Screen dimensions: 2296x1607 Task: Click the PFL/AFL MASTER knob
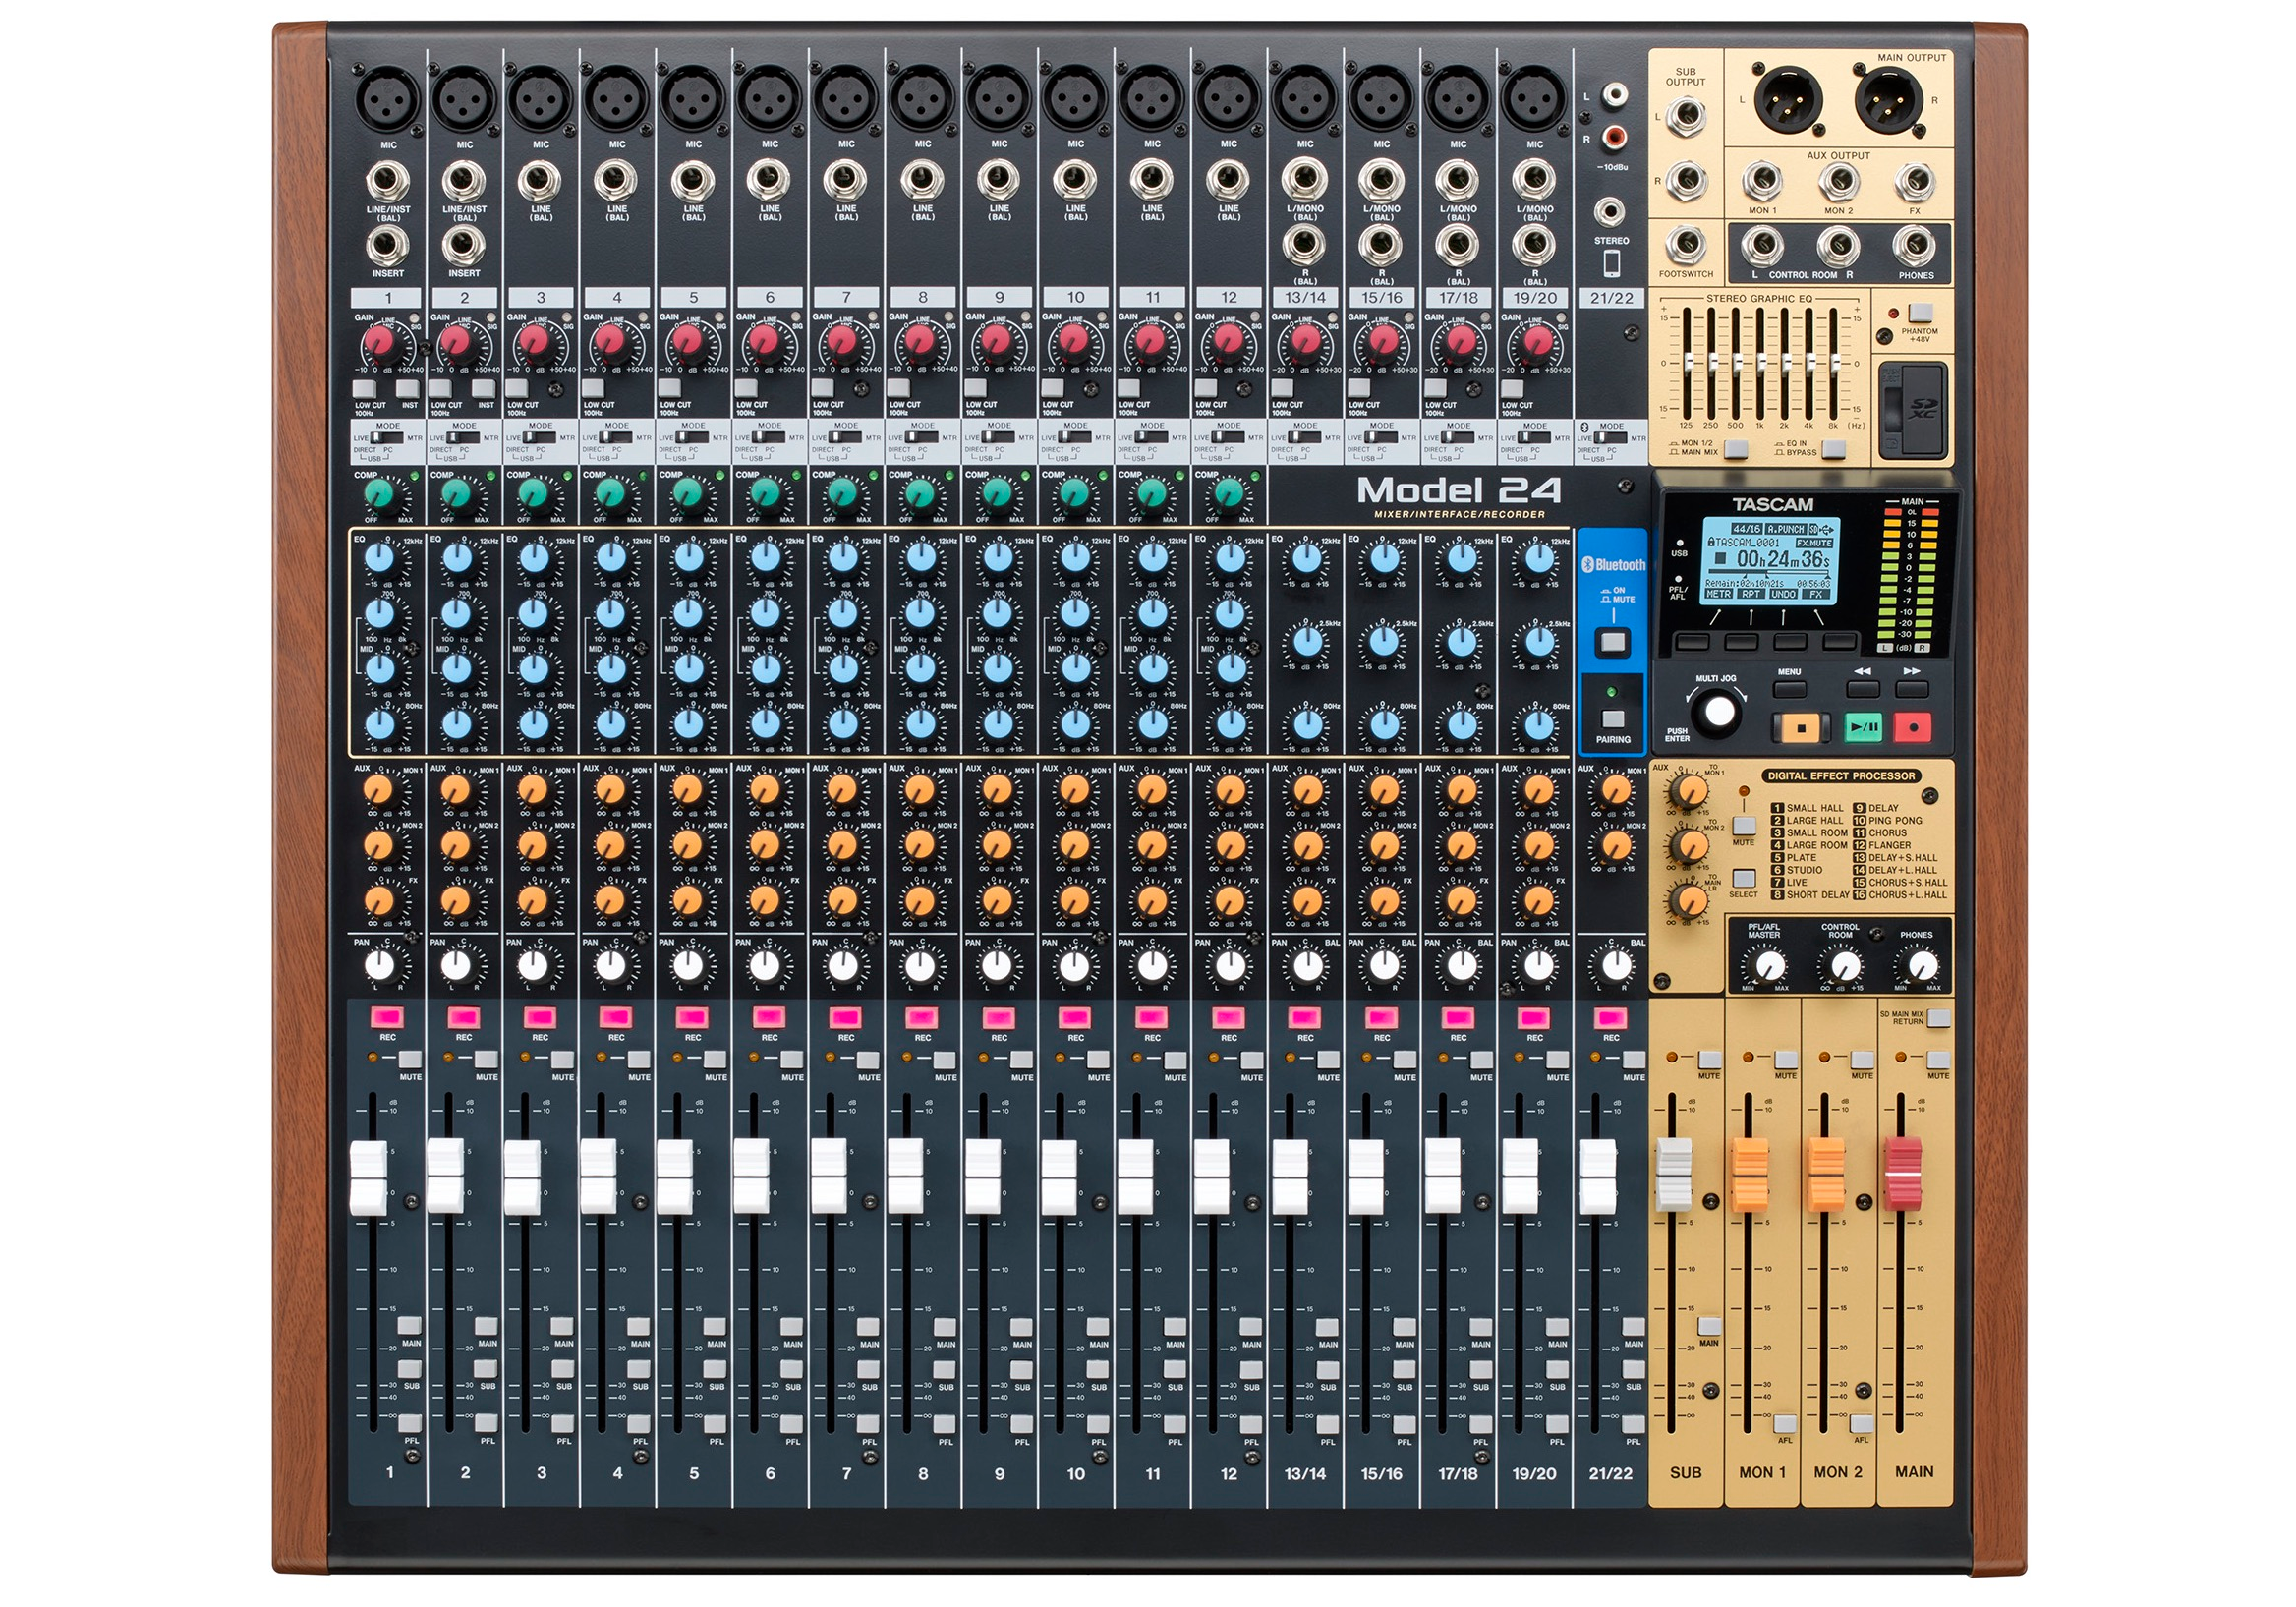pyautogui.click(x=1769, y=966)
